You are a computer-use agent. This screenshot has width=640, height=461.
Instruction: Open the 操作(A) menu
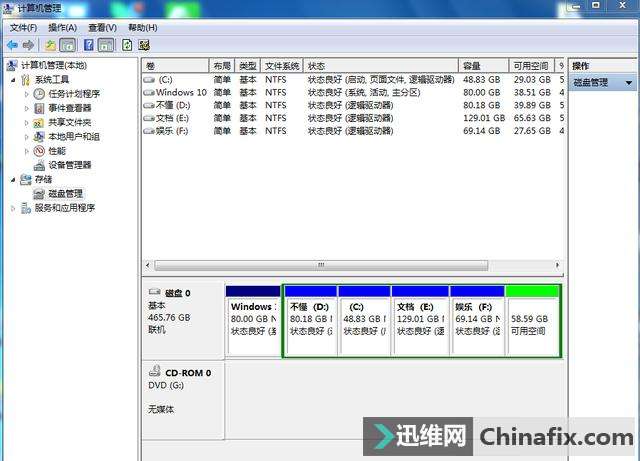62,28
